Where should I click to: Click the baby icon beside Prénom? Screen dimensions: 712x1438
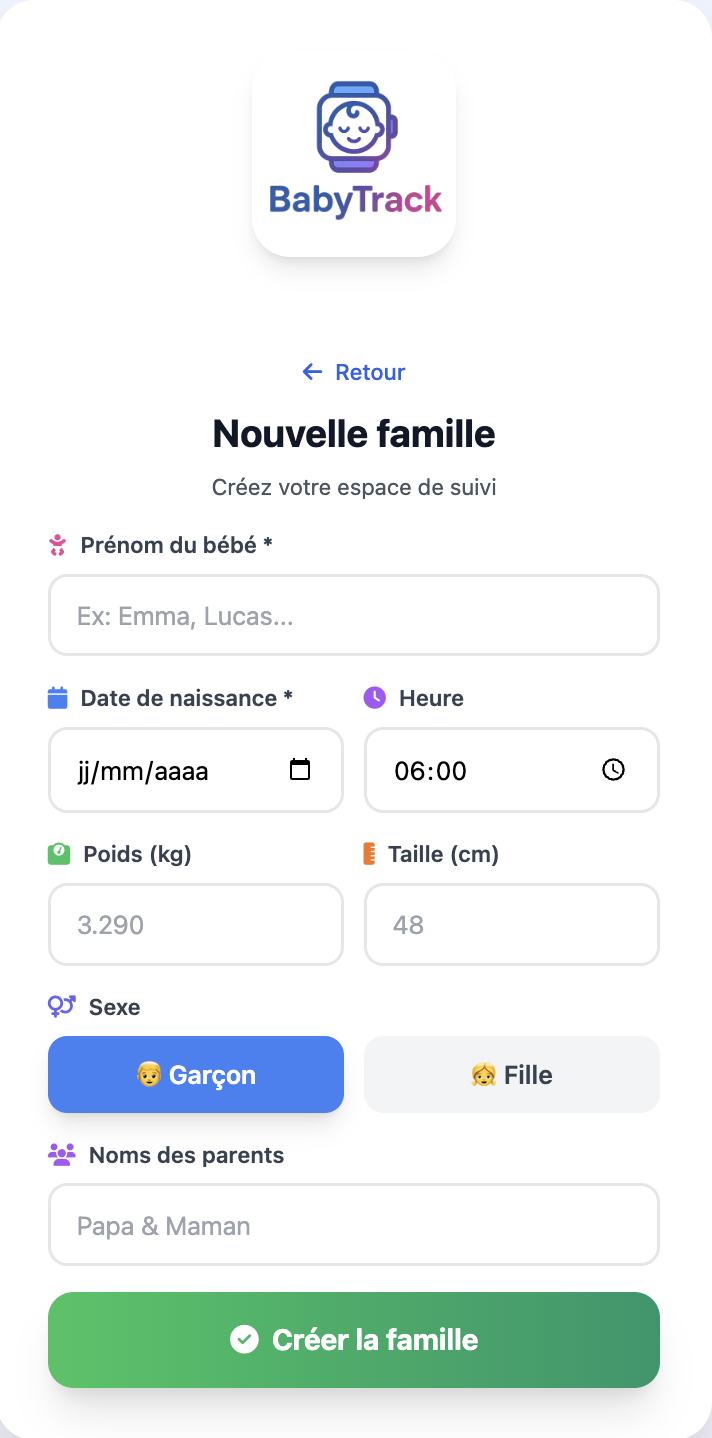[58, 545]
